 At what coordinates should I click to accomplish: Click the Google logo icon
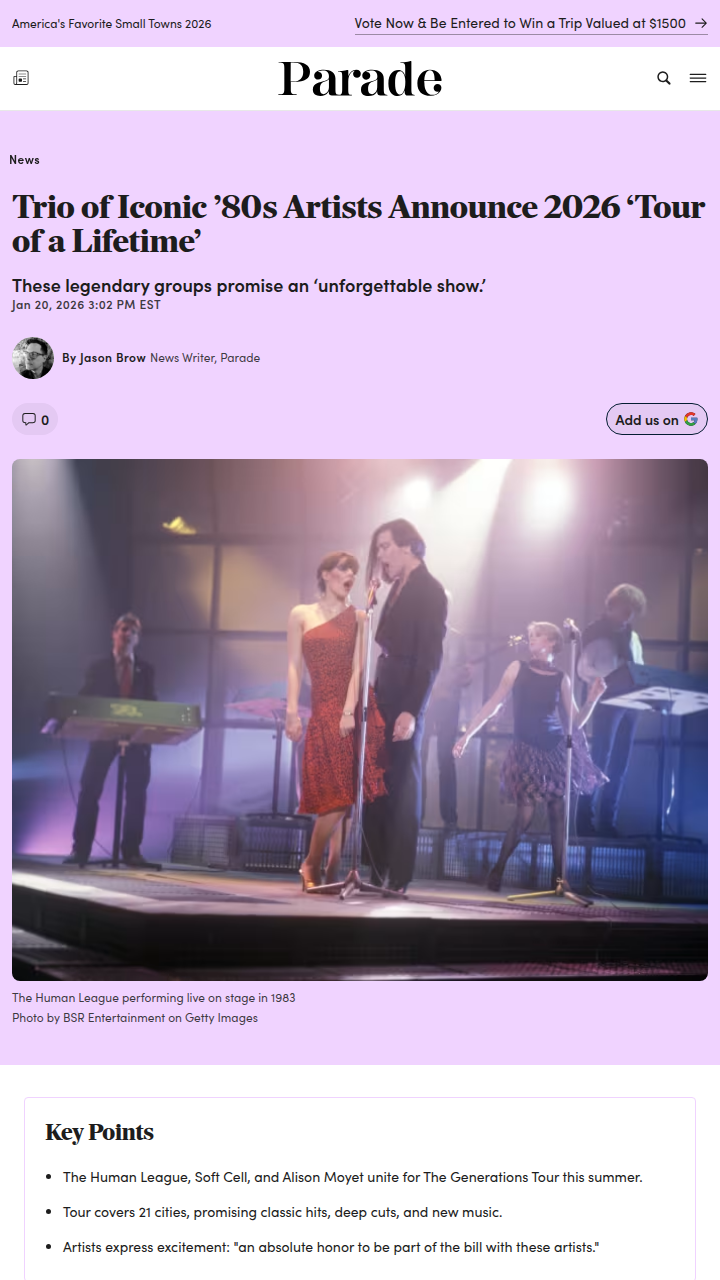tap(691, 419)
